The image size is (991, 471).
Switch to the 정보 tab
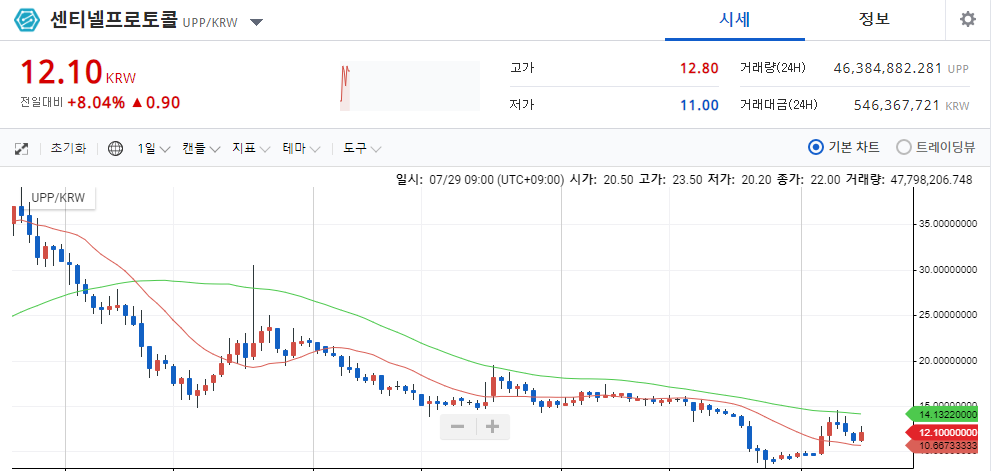click(x=874, y=20)
